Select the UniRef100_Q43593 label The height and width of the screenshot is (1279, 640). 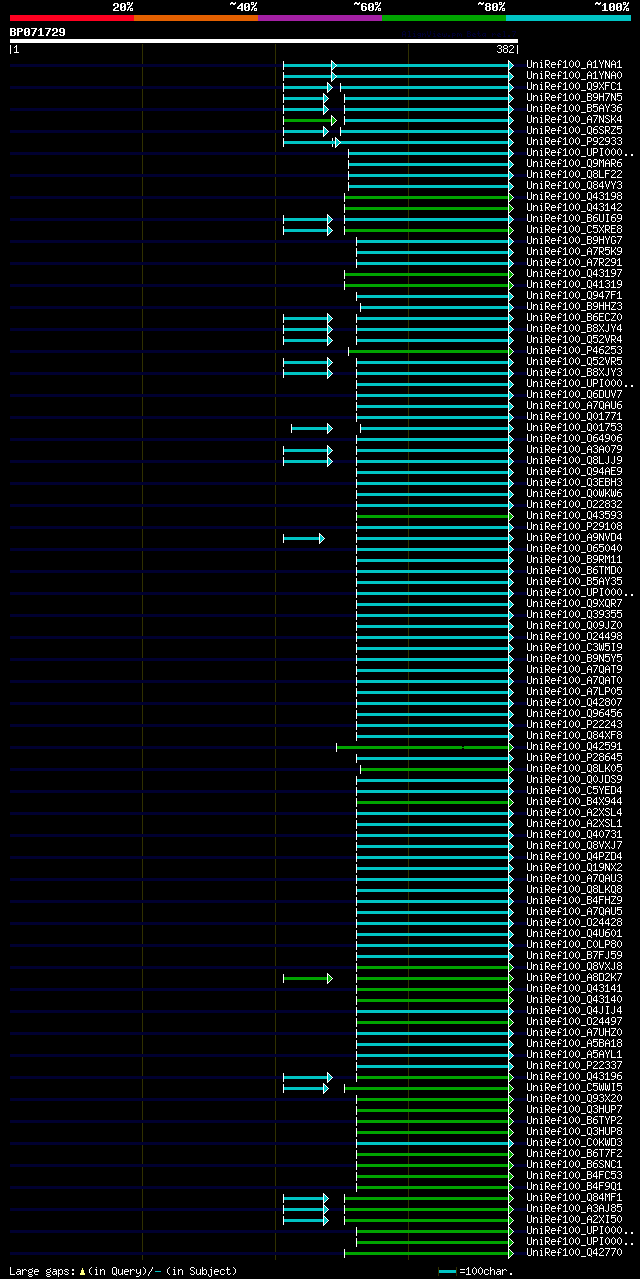[x=574, y=515]
